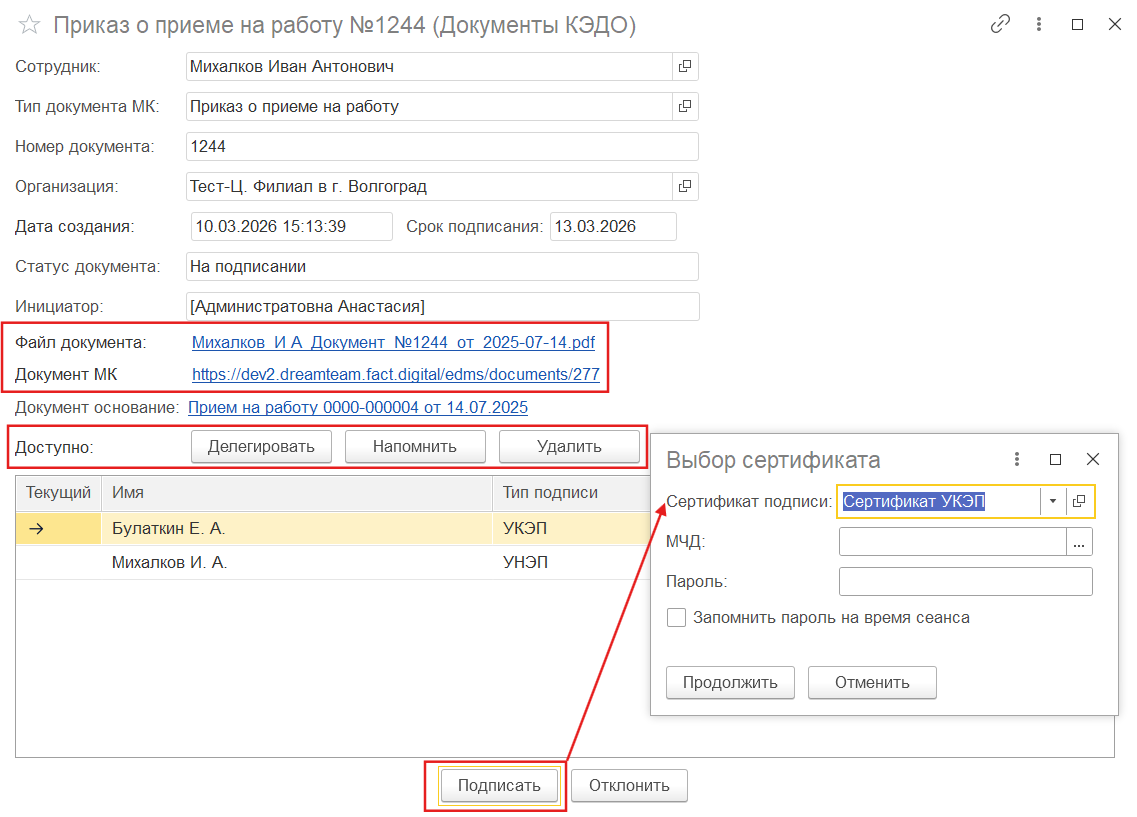Viewport: 1137px width, 817px height.
Task: Open employee Михалков Иван Антонович record icon
Action: [x=685, y=67]
